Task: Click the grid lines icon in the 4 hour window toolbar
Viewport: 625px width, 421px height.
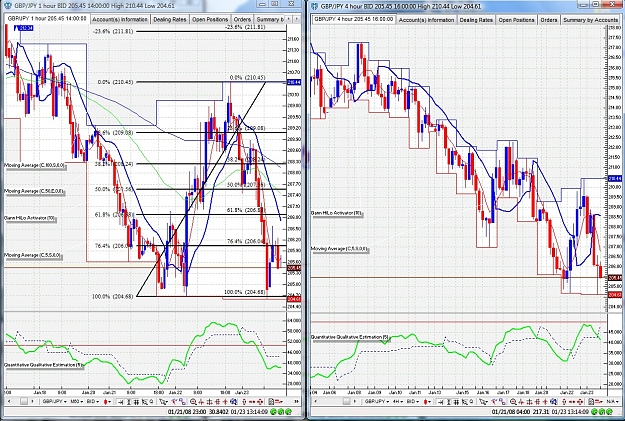Action: point(456,401)
